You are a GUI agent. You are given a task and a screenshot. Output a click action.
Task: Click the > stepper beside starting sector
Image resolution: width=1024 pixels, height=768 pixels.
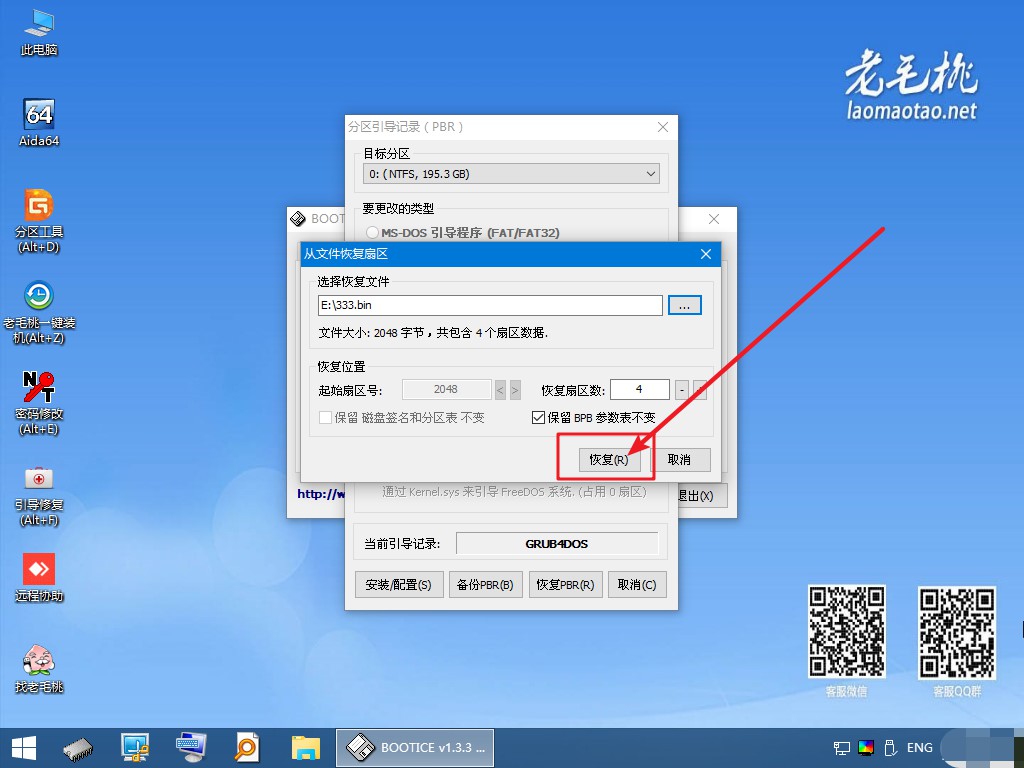point(515,390)
